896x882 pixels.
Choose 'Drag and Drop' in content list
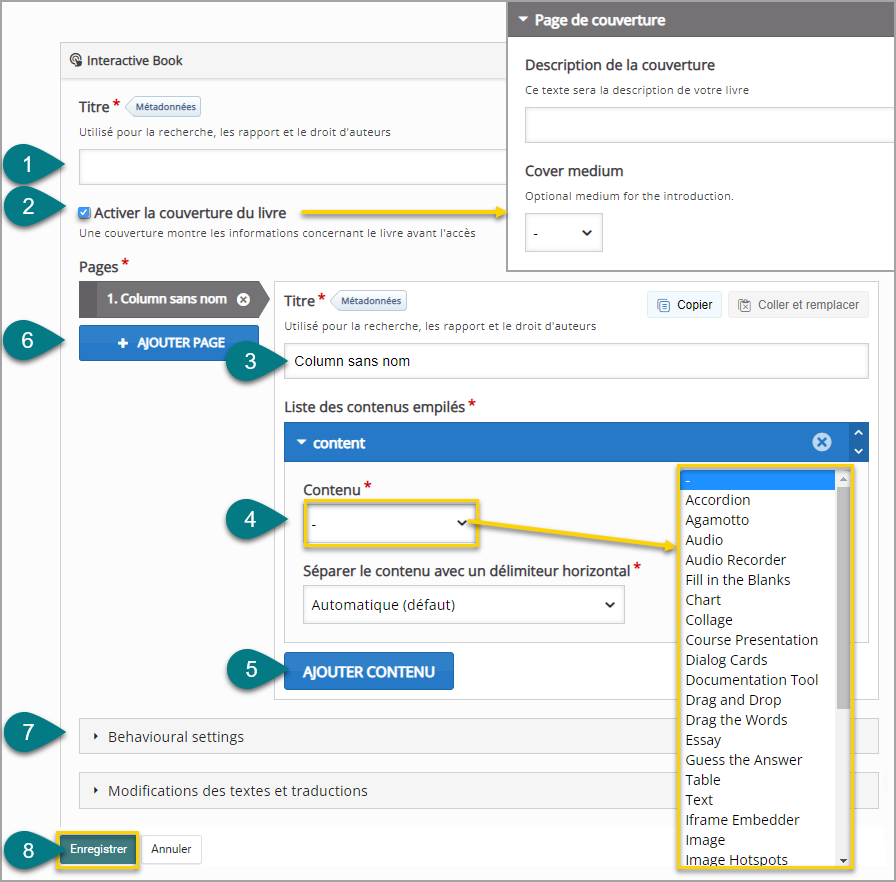[733, 700]
